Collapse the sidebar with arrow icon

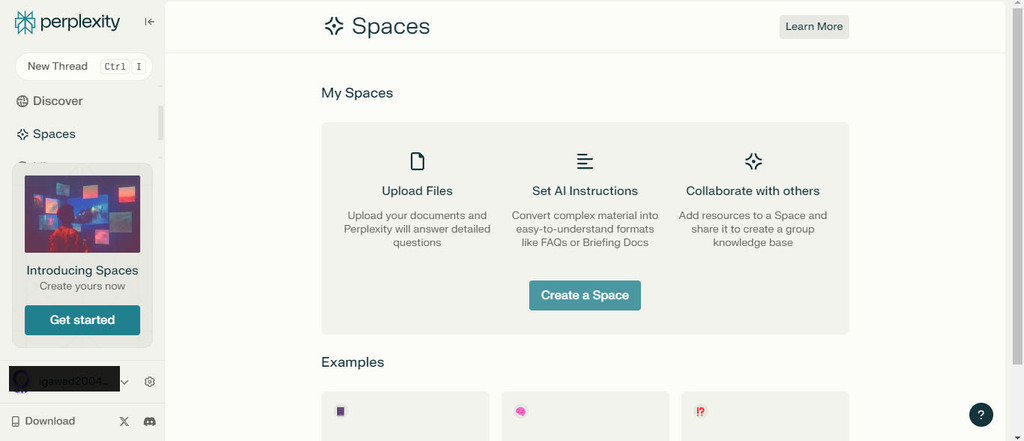tap(150, 22)
